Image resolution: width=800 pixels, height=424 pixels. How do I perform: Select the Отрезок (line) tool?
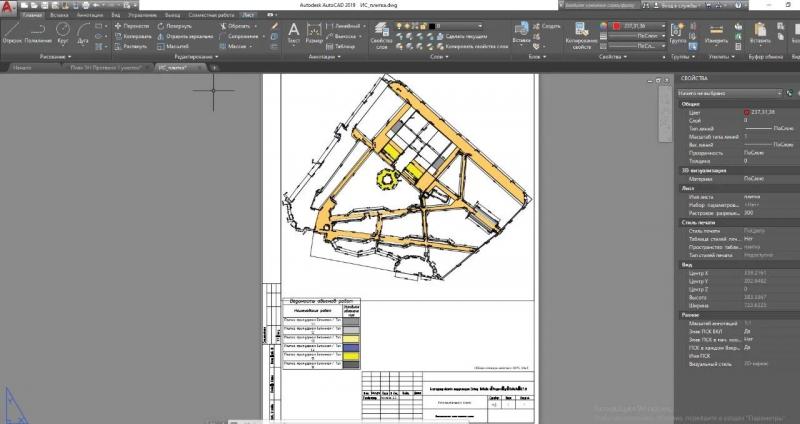point(11,34)
